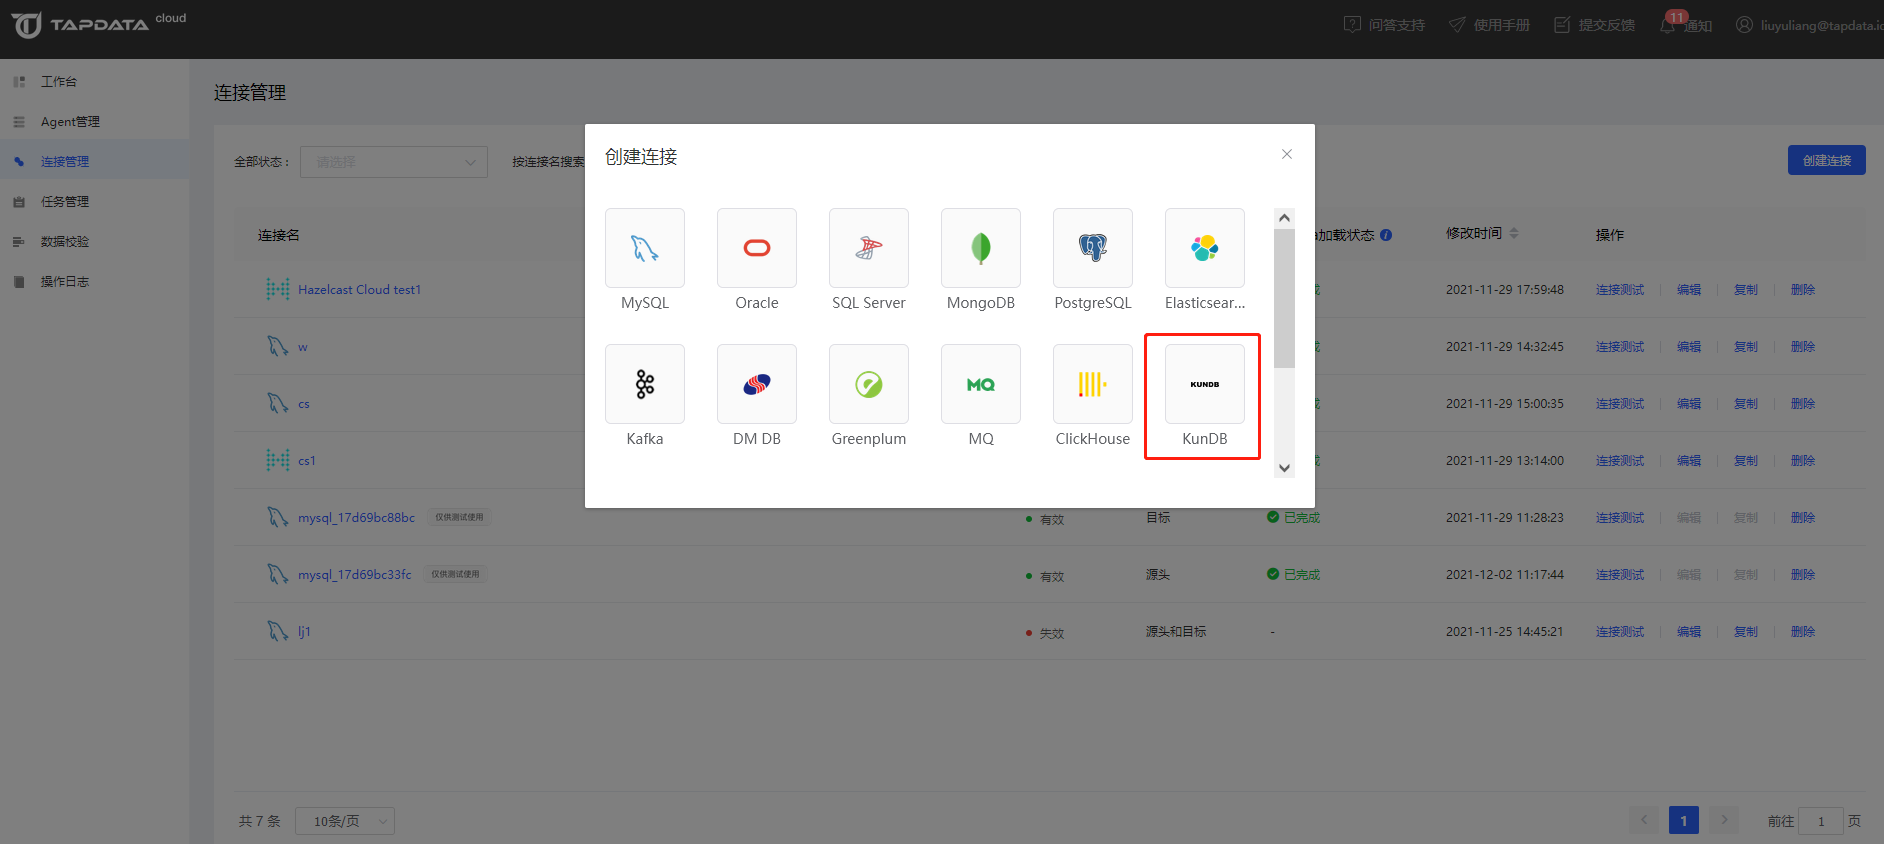Open connection named cs1

coord(307,461)
